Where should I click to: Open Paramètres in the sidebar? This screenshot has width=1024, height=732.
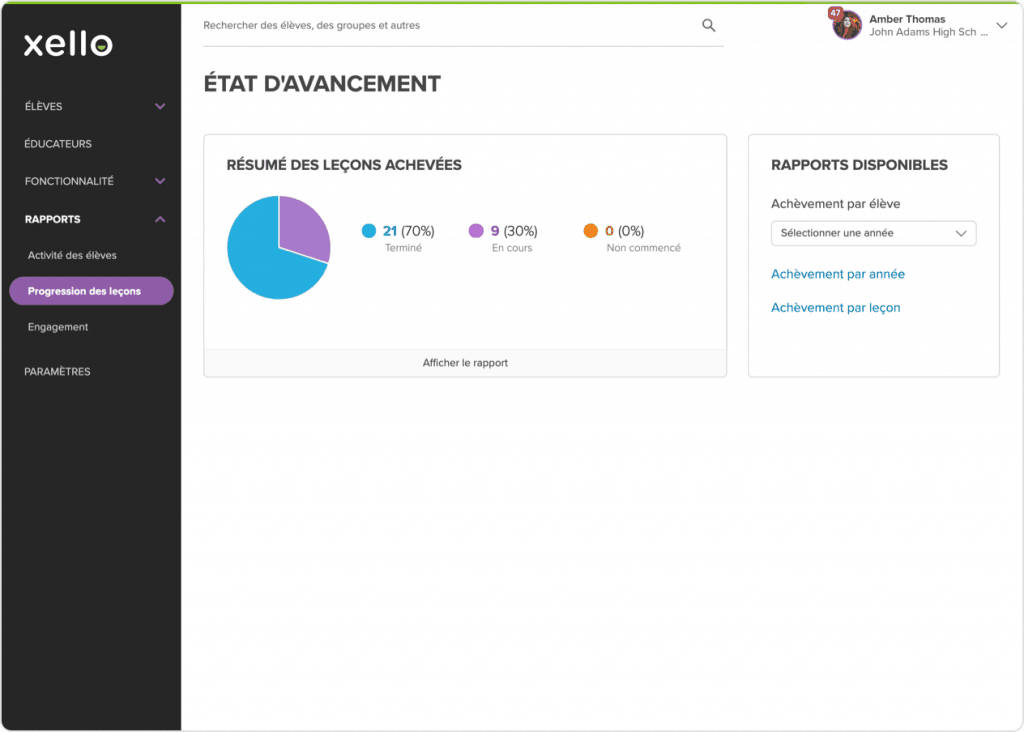(x=57, y=372)
